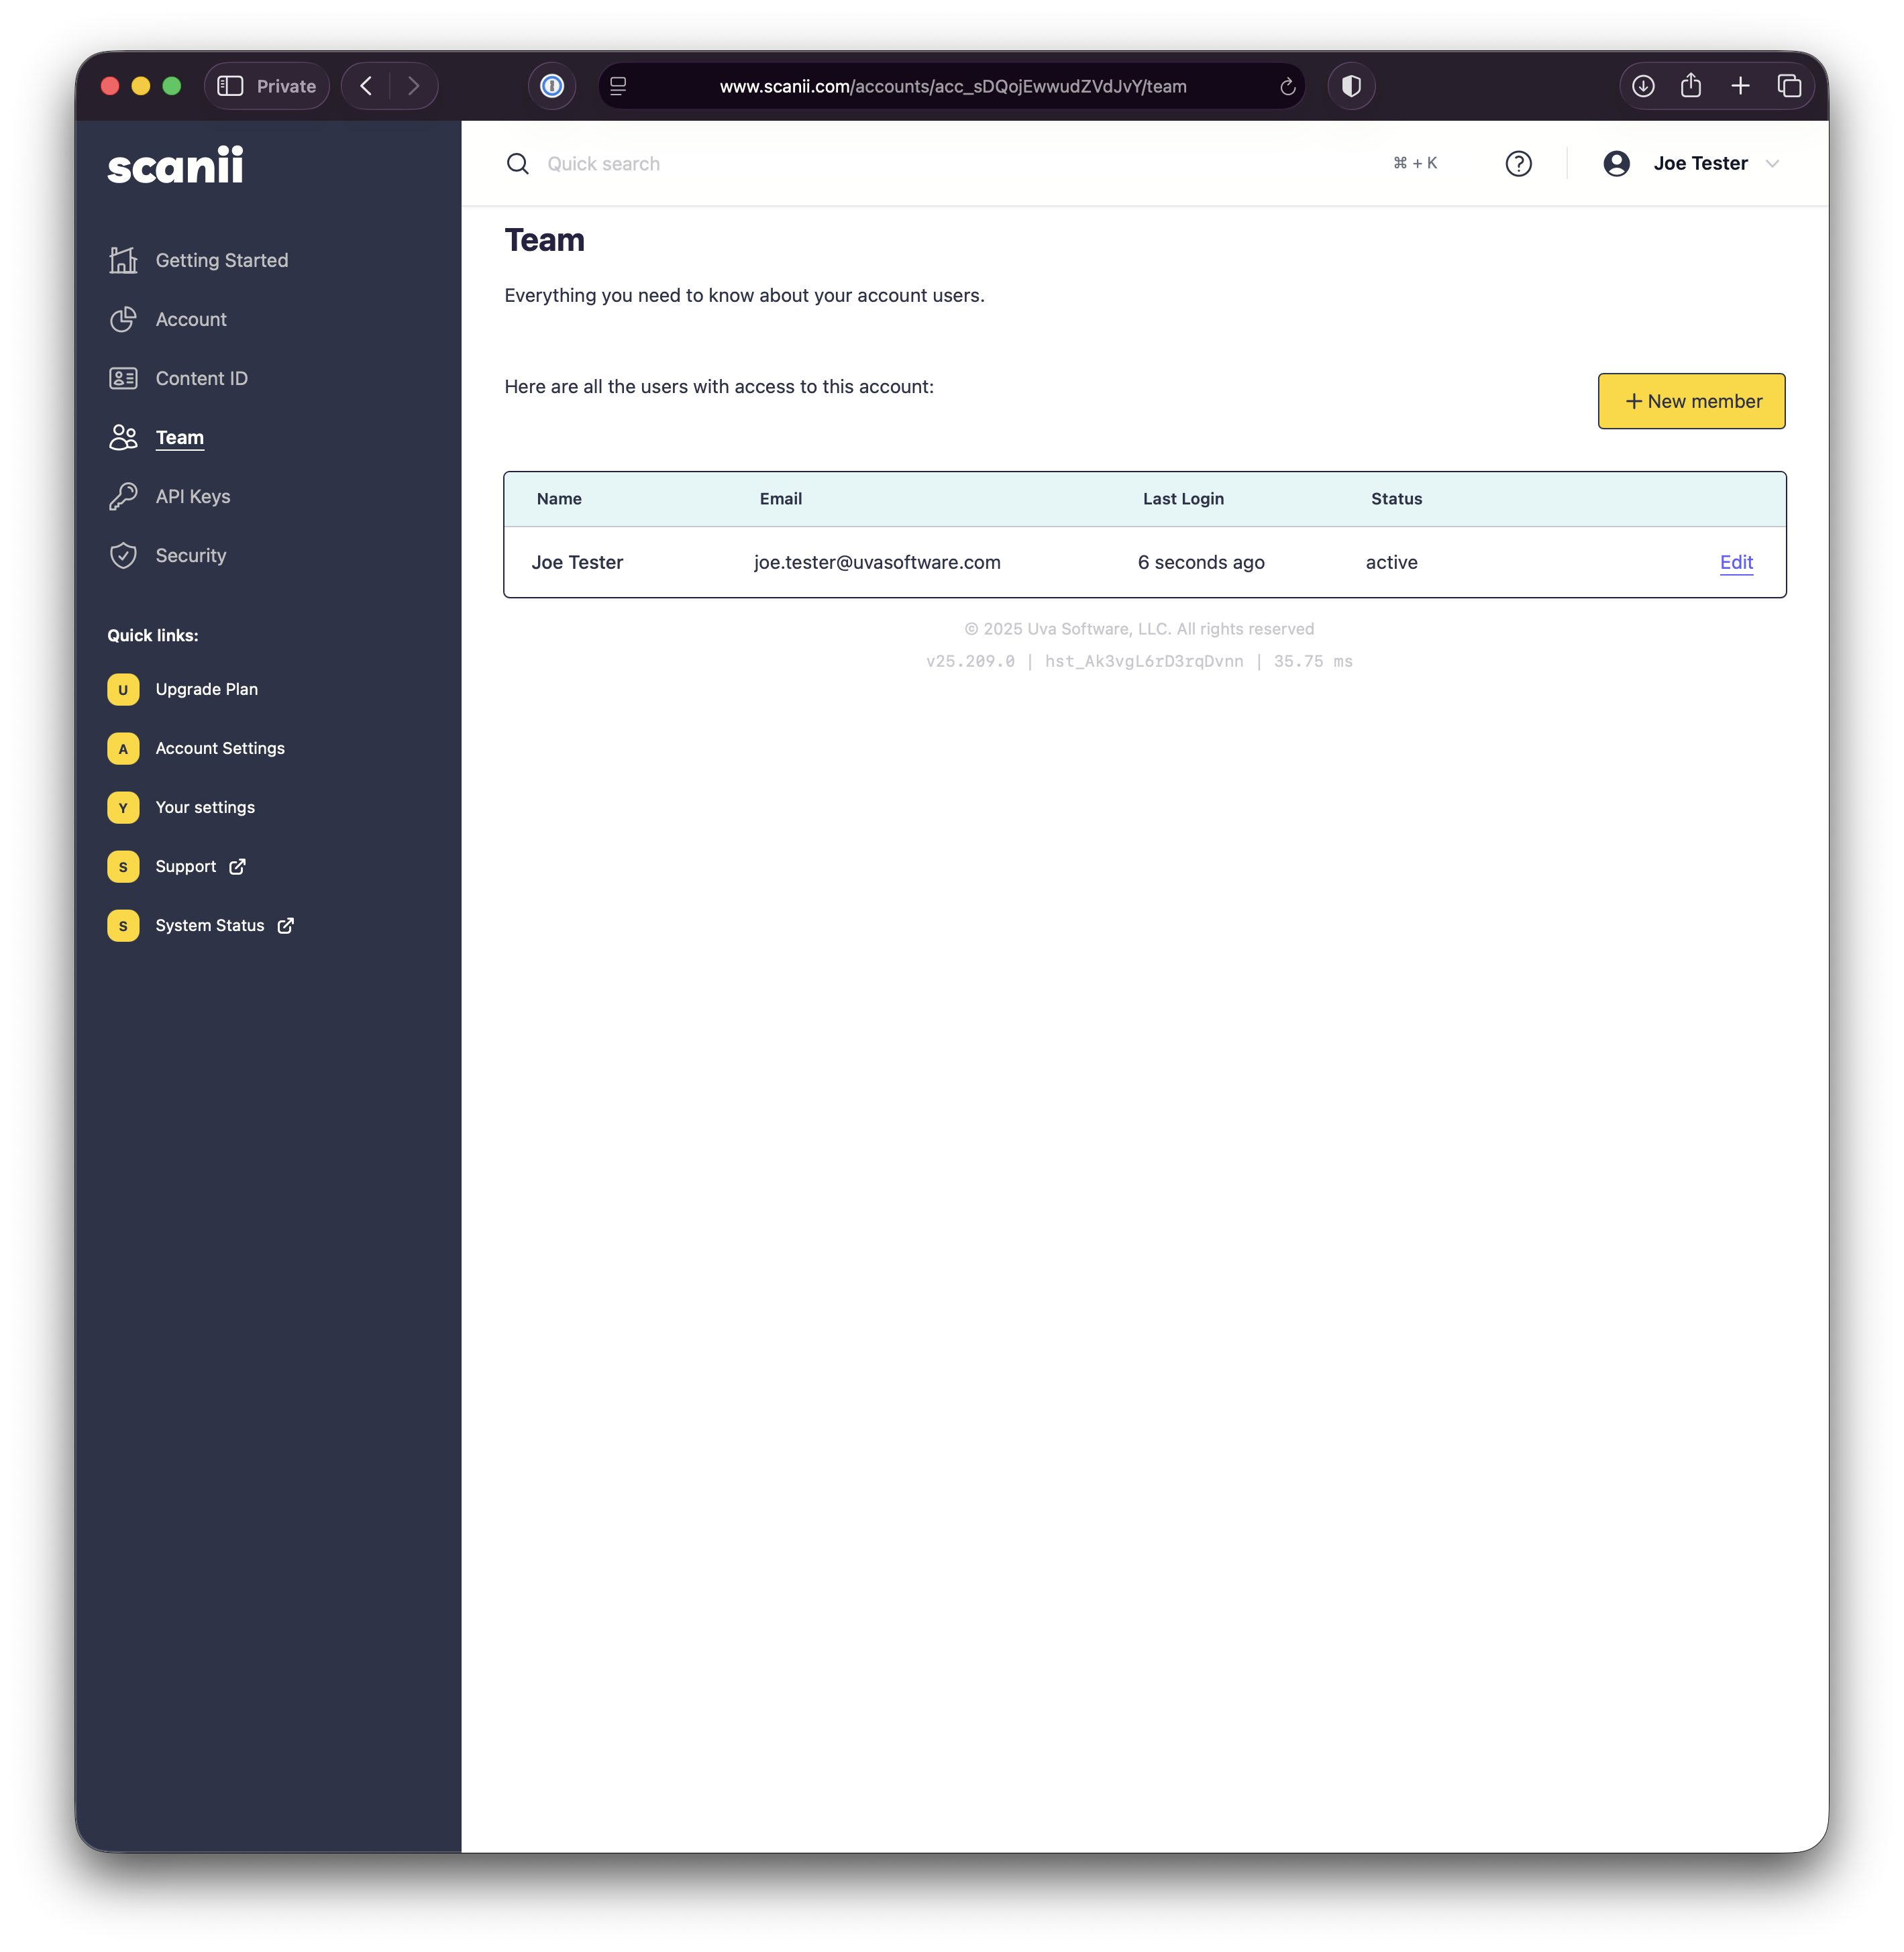Show browser downloads
The width and height of the screenshot is (1904, 1952).
click(x=1642, y=86)
